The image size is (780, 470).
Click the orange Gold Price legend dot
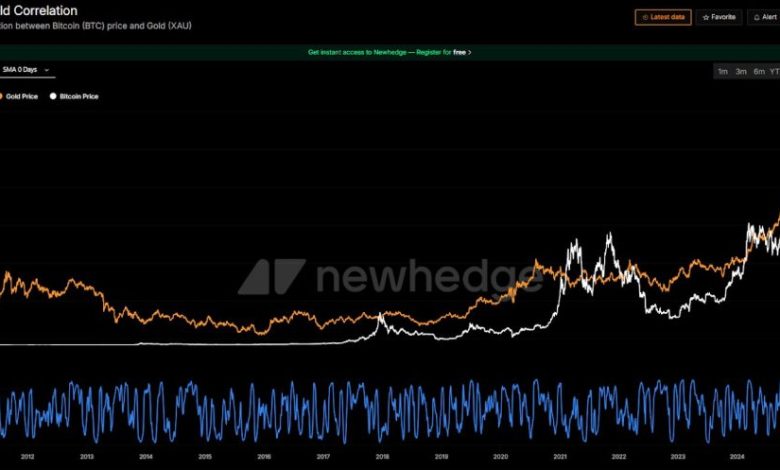(1, 97)
